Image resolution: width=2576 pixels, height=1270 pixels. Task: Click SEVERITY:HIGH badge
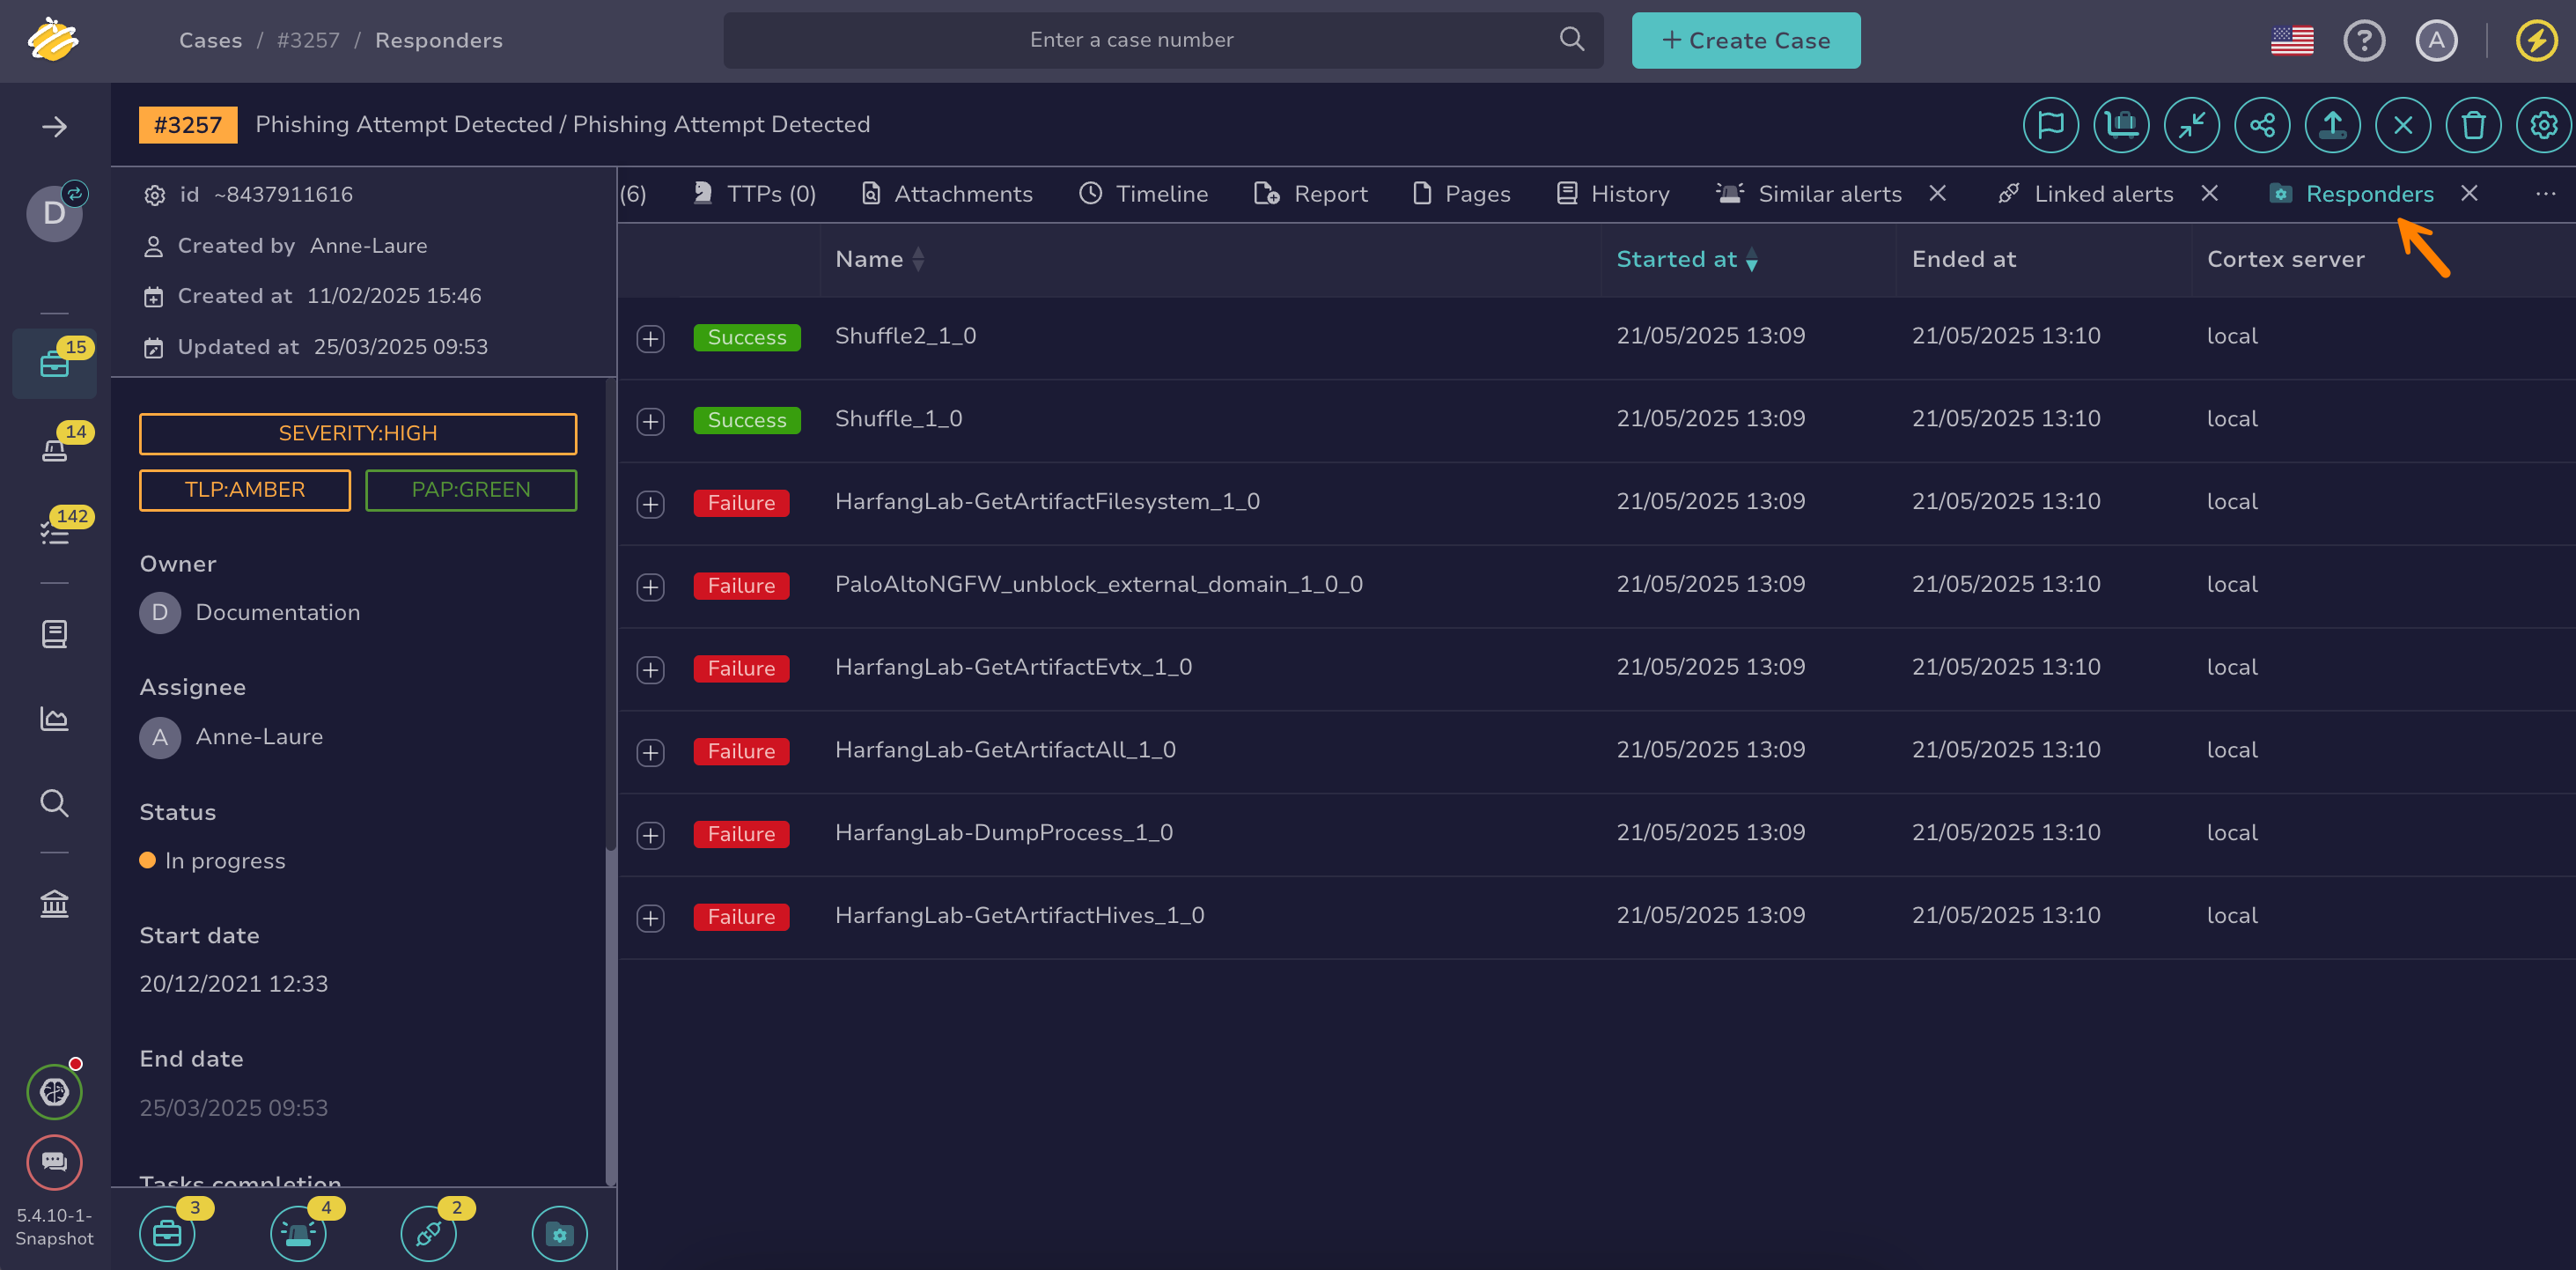(358, 433)
